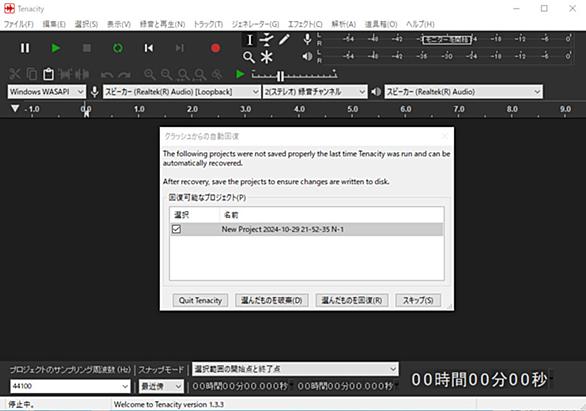Image resolution: width=586 pixels, height=411 pixels.
Task: Skip to start of project
Action: [x=149, y=48]
